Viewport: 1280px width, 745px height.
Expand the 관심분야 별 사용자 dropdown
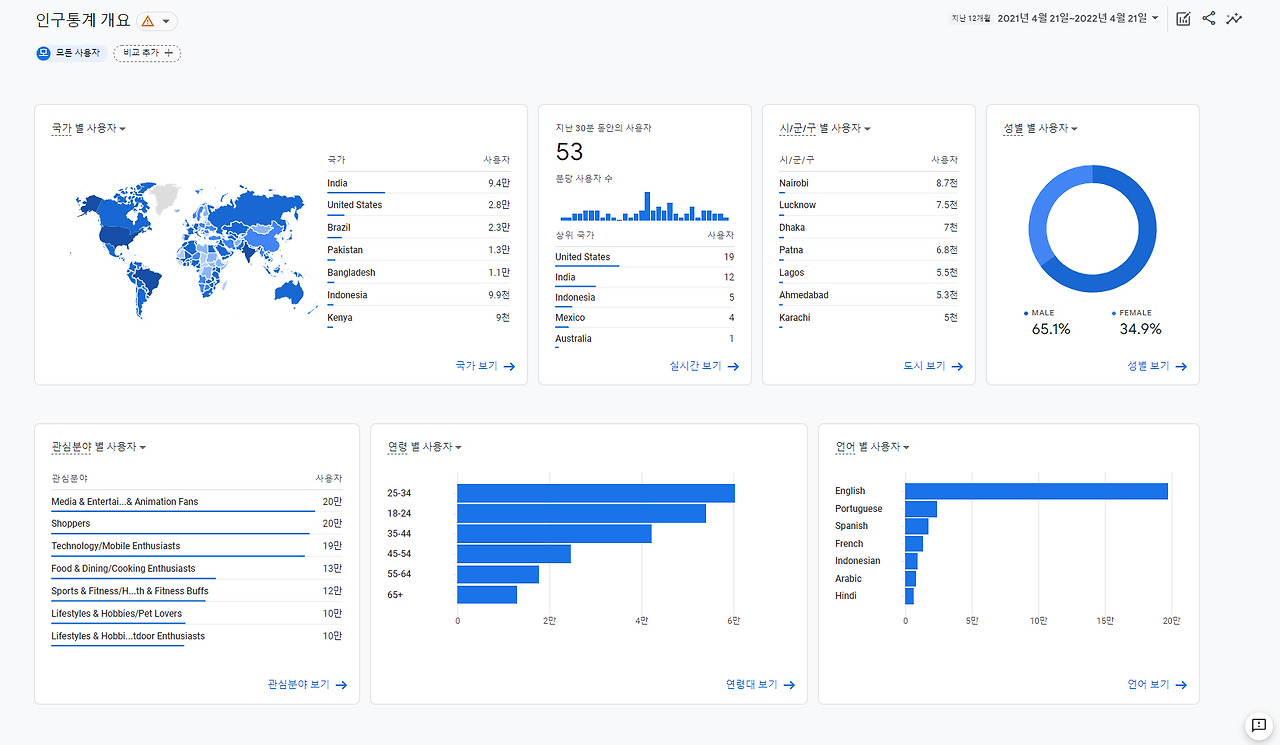click(99, 447)
